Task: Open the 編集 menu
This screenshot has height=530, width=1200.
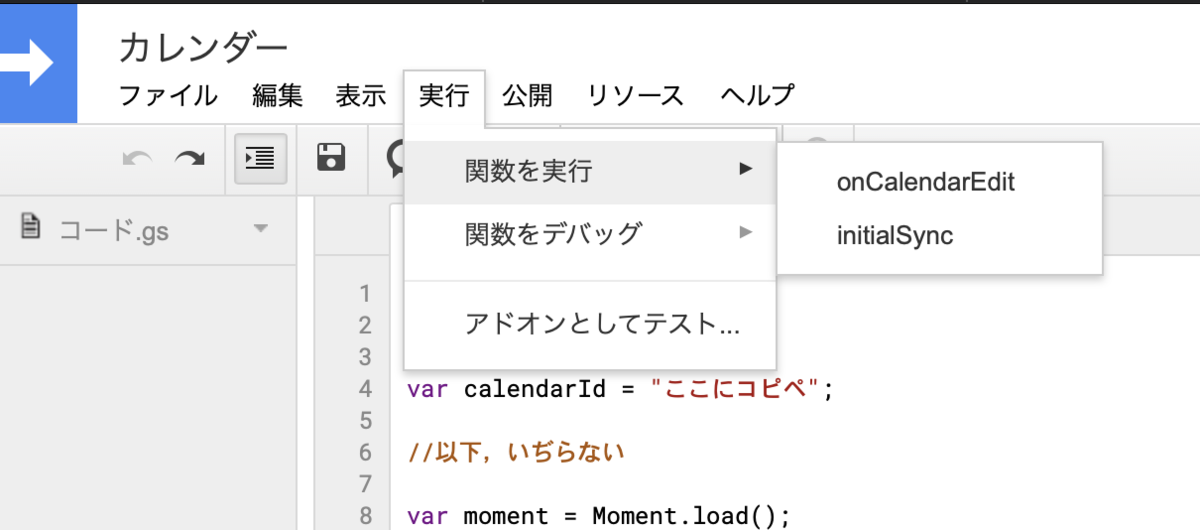Action: [277, 96]
